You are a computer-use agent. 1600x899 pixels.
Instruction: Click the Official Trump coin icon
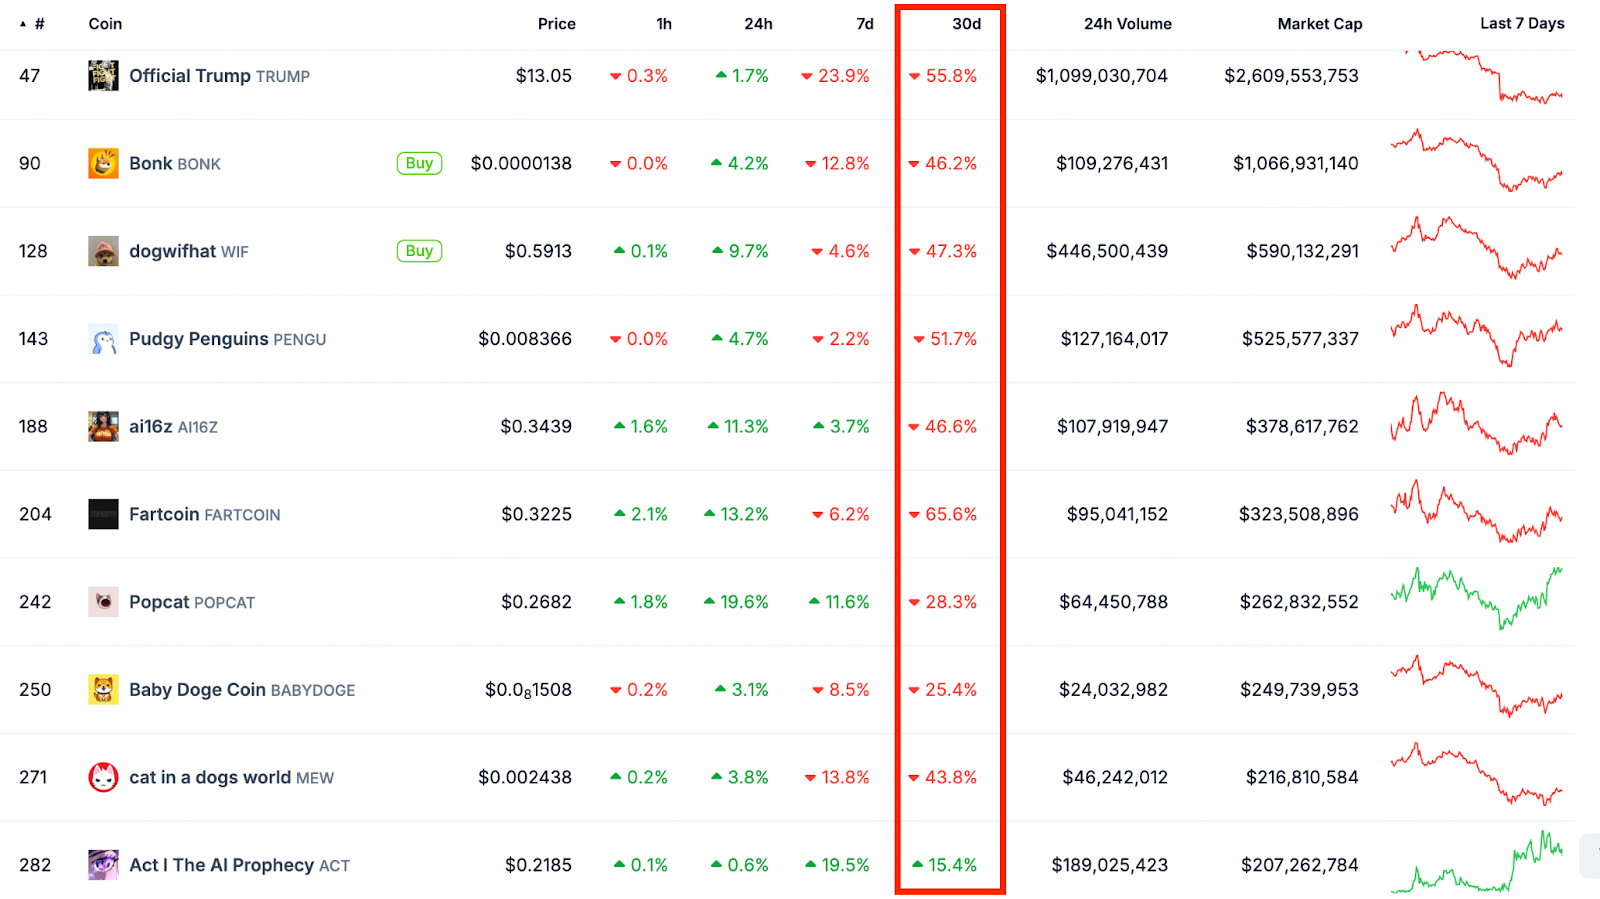point(103,76)
